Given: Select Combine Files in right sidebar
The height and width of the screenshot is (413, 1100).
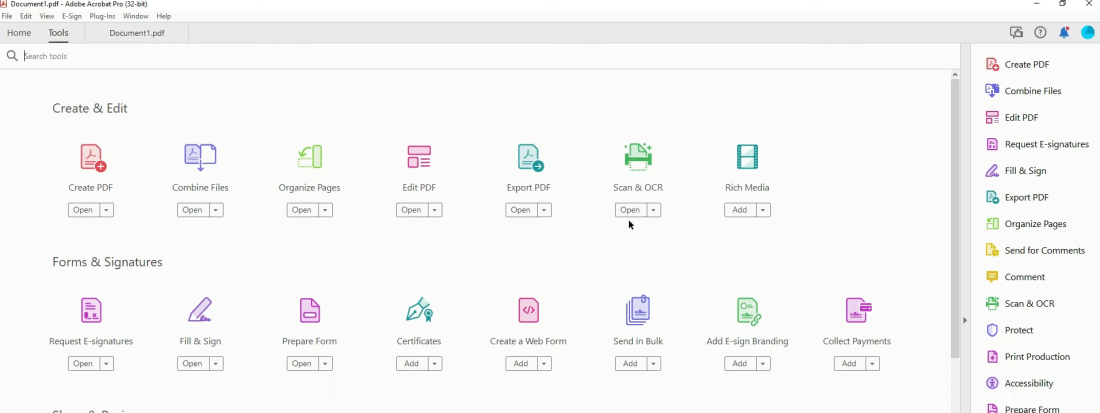Looking at the screenshot, I should point(1023,91).
